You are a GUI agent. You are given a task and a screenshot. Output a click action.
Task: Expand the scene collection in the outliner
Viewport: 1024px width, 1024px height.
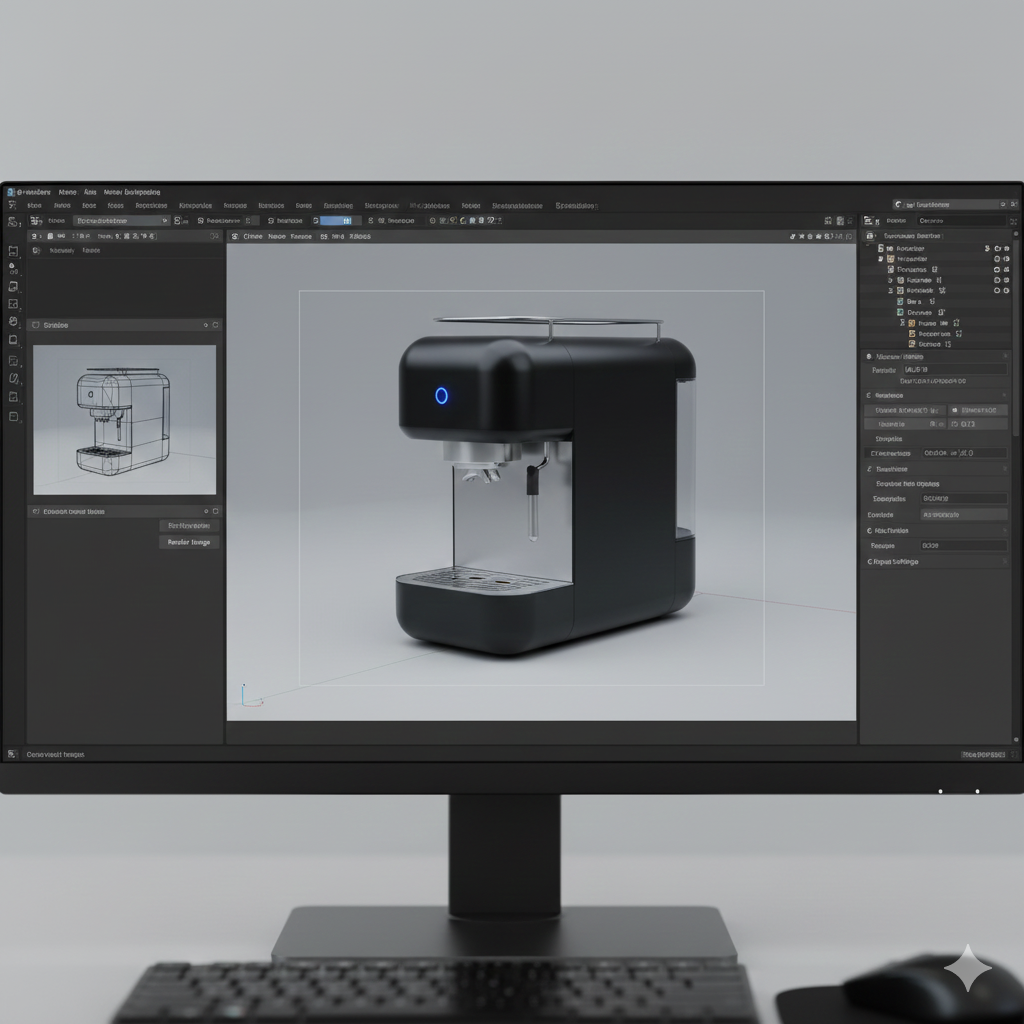(876, 236)
